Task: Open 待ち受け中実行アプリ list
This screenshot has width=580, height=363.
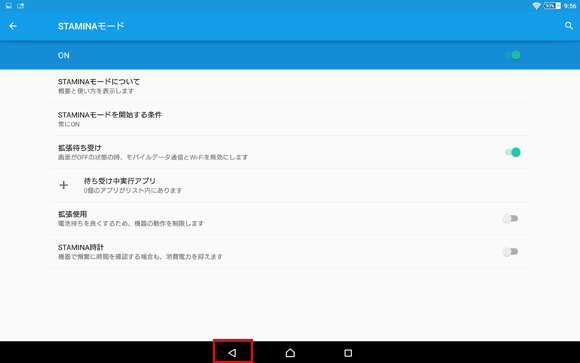Action: pyautogui.click(x=290, y=185)
